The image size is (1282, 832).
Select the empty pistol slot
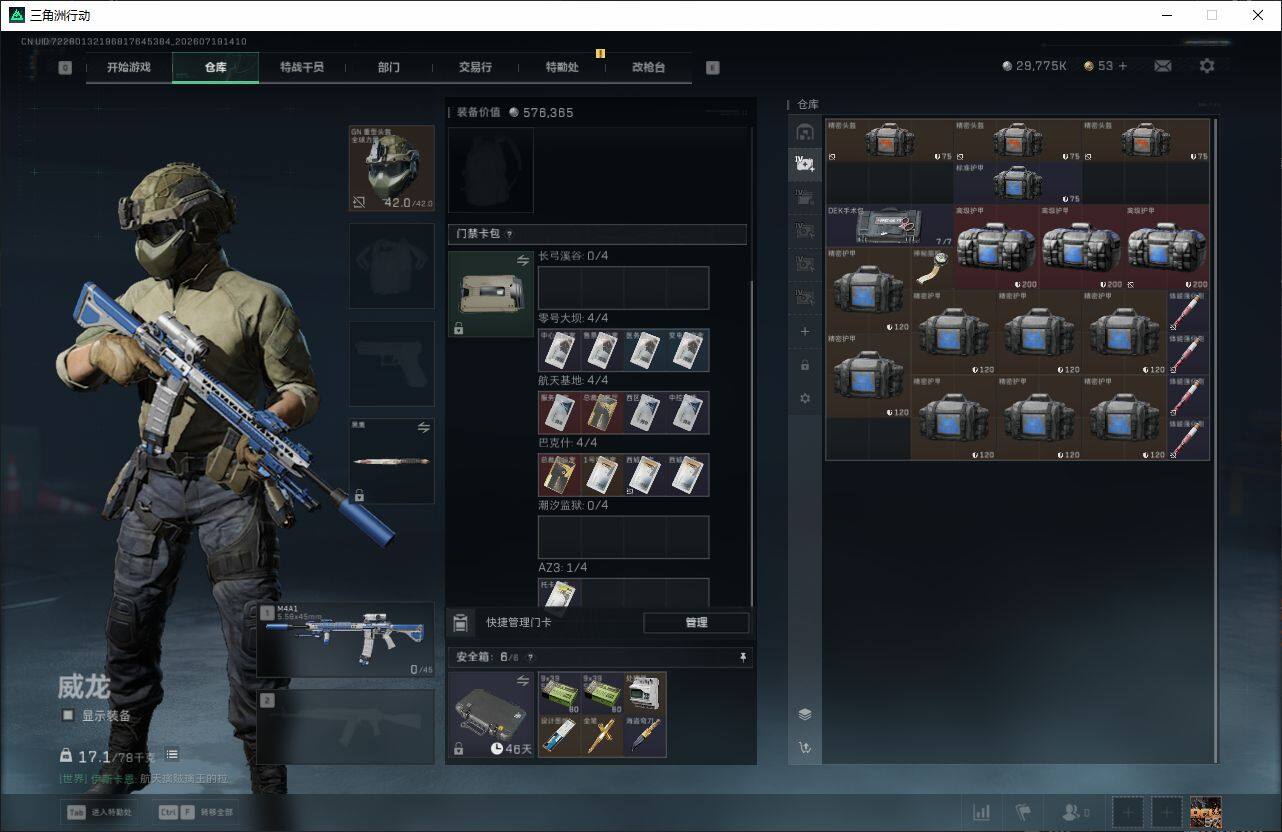[391, 364]
